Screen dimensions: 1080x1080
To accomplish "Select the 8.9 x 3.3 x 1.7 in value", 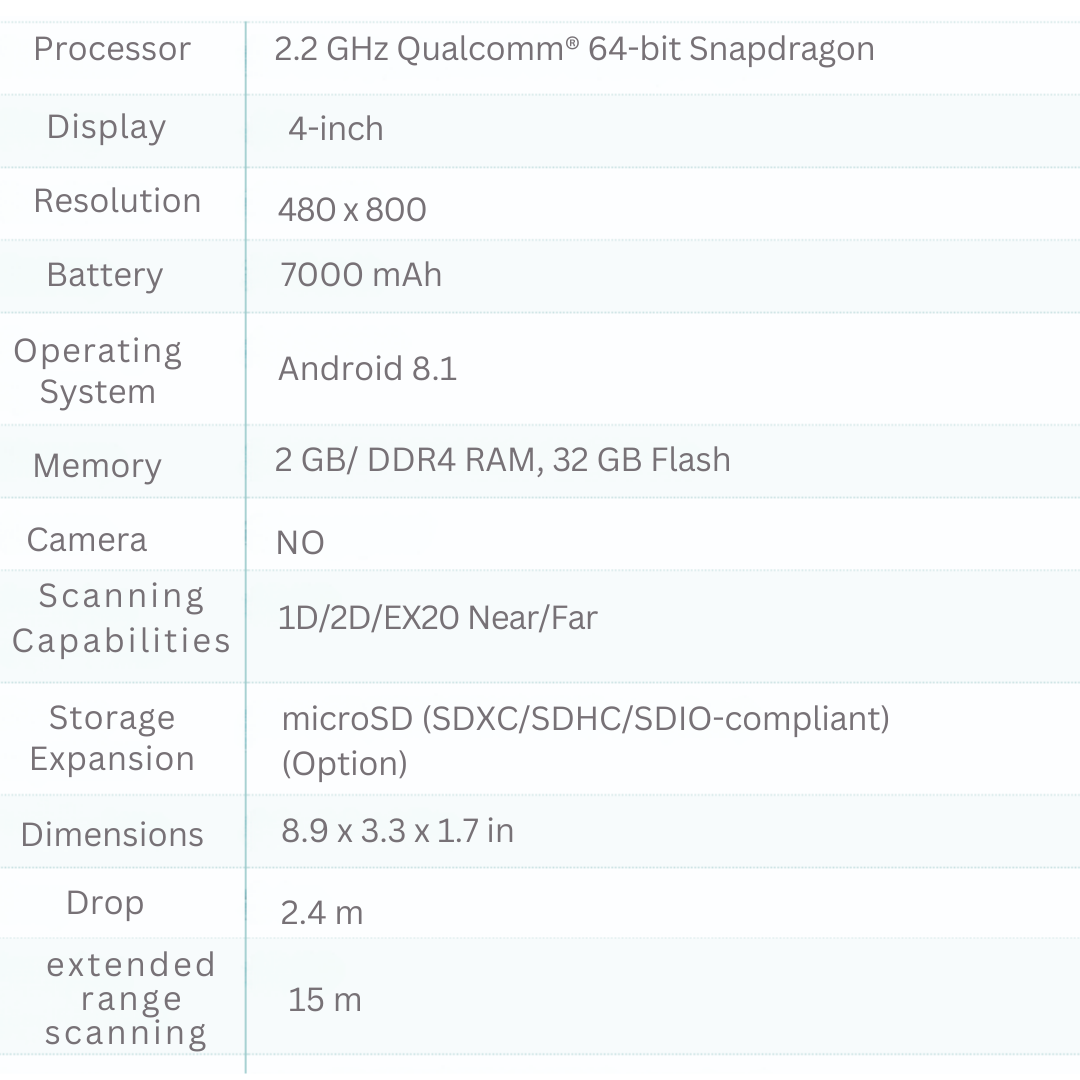I will tap(397, 831).
